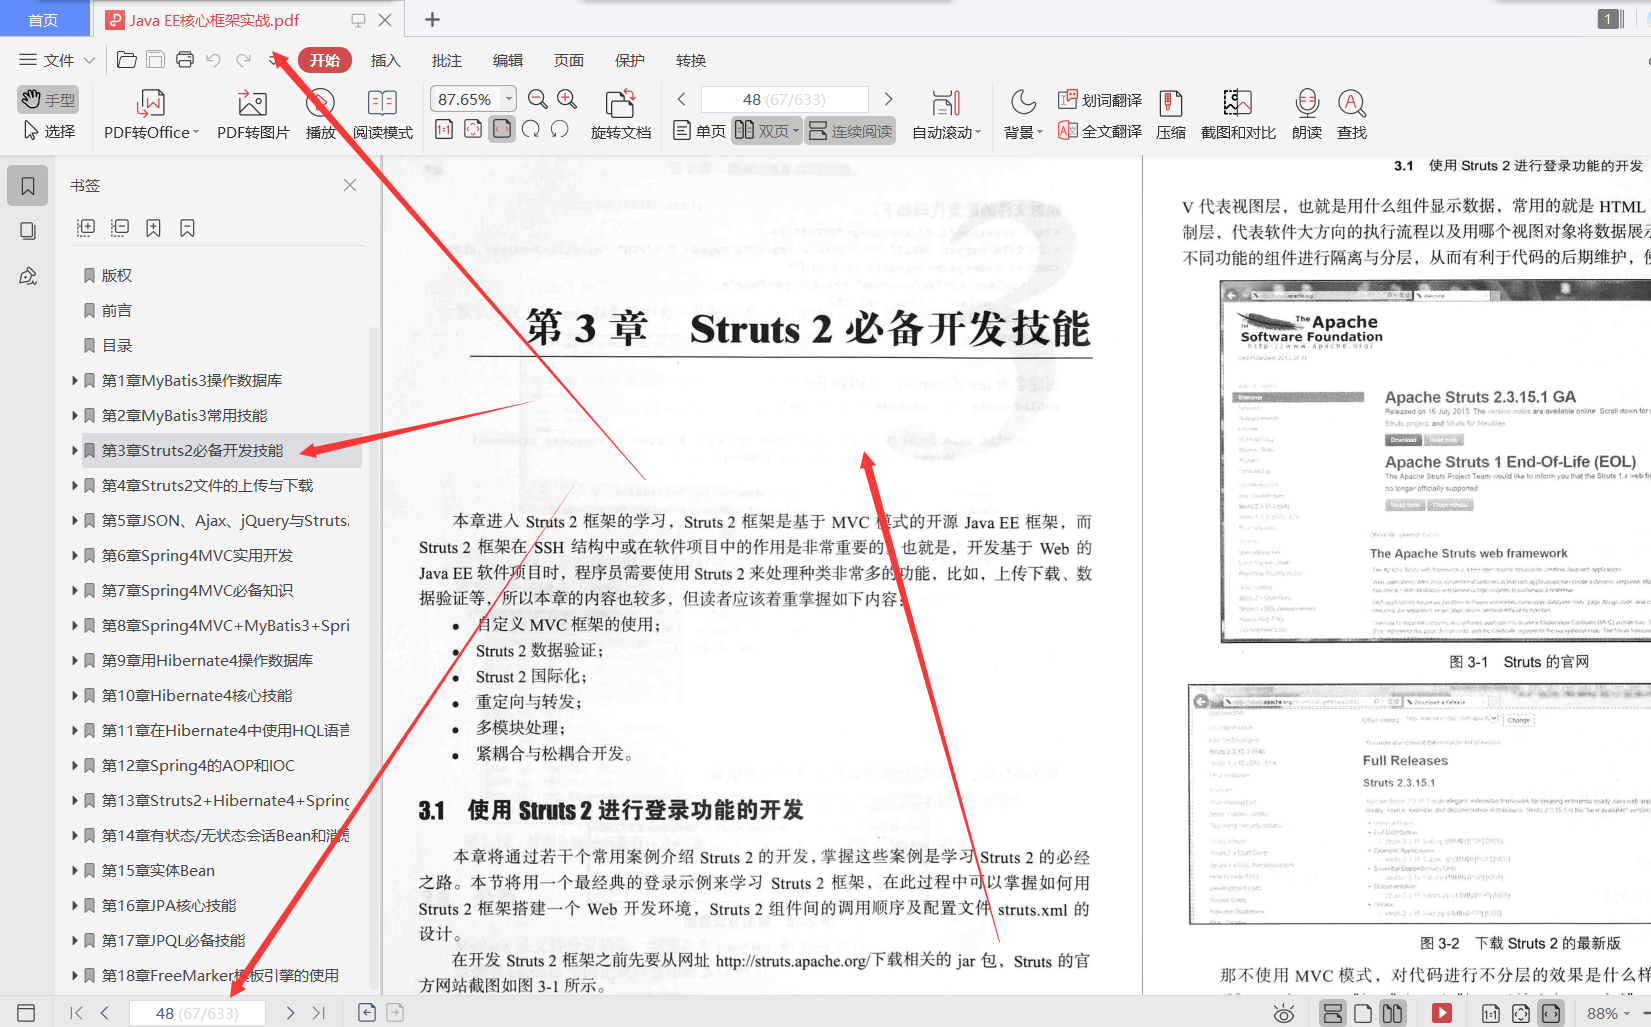Image resolution: width=1651 pixels, height=1027 pixels.
Task: Open the 开始 ribbon tab
Action: tap(325, 60)
